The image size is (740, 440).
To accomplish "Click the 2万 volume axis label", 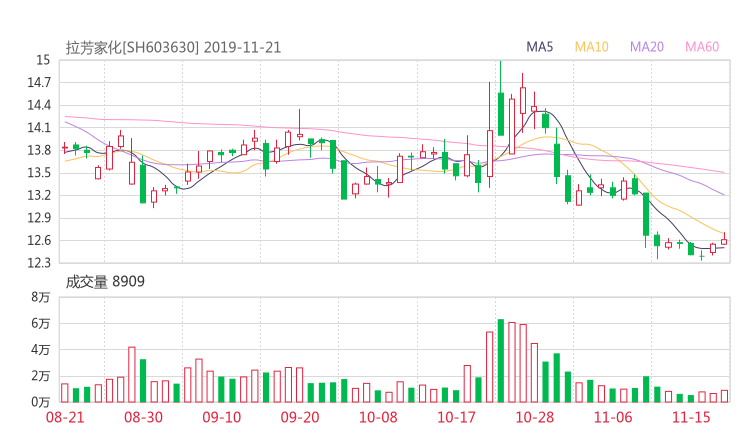I will [41, 376].
